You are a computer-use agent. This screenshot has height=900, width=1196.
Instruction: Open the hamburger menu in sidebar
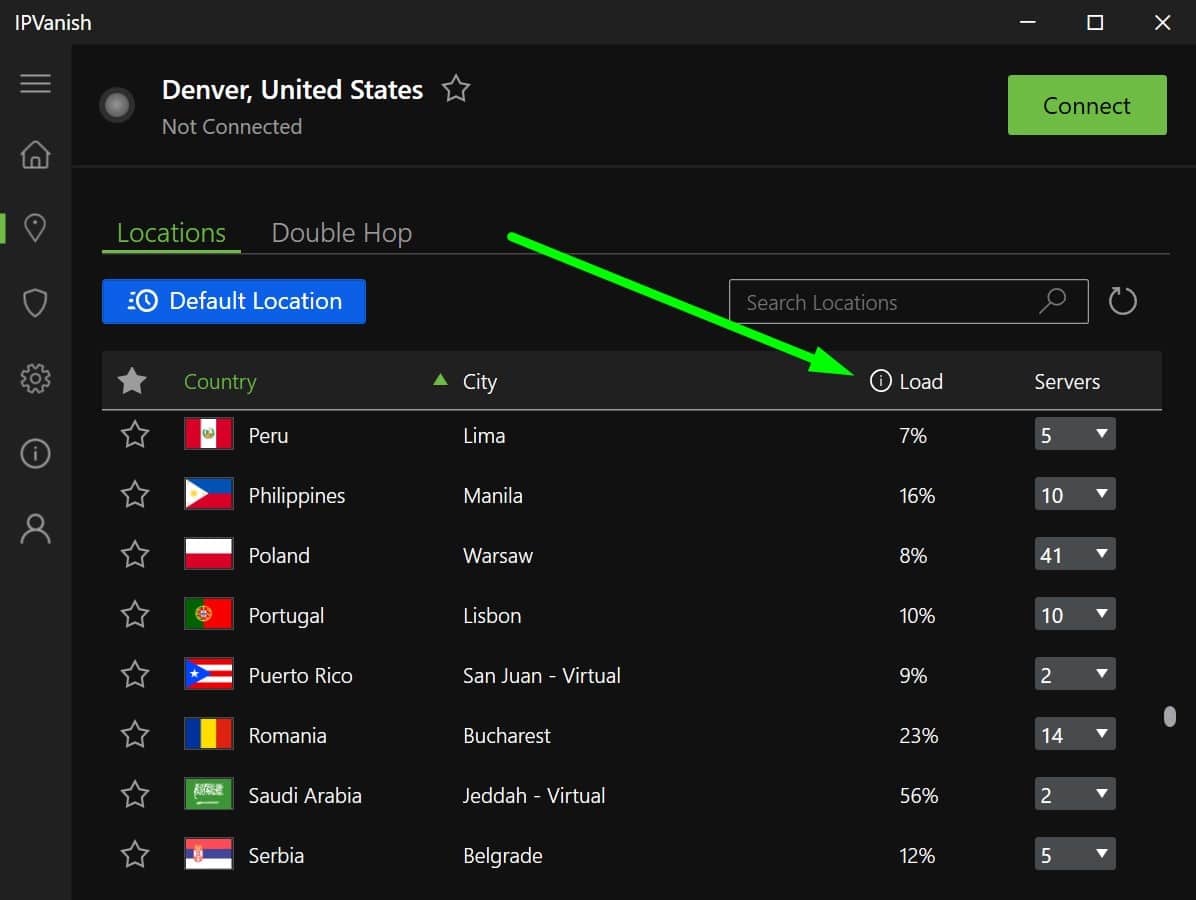[x=35, y=83]
